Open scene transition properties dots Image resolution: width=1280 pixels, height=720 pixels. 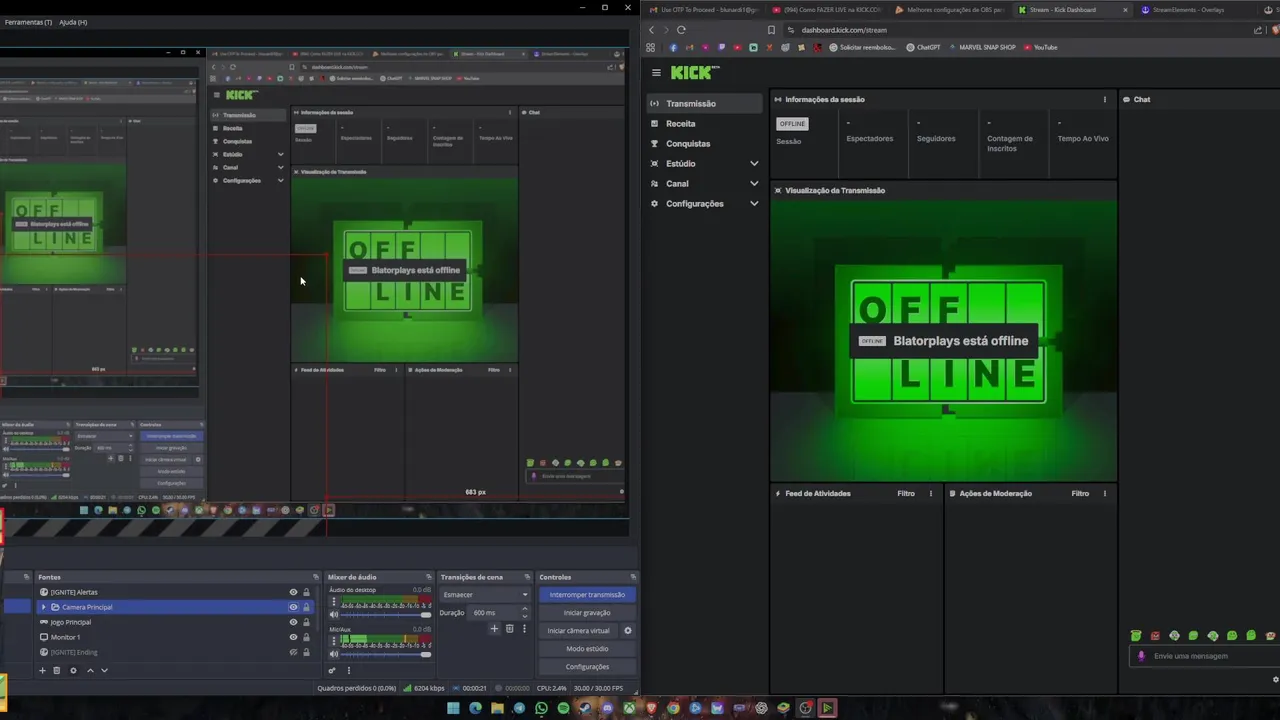click(524, 628)
